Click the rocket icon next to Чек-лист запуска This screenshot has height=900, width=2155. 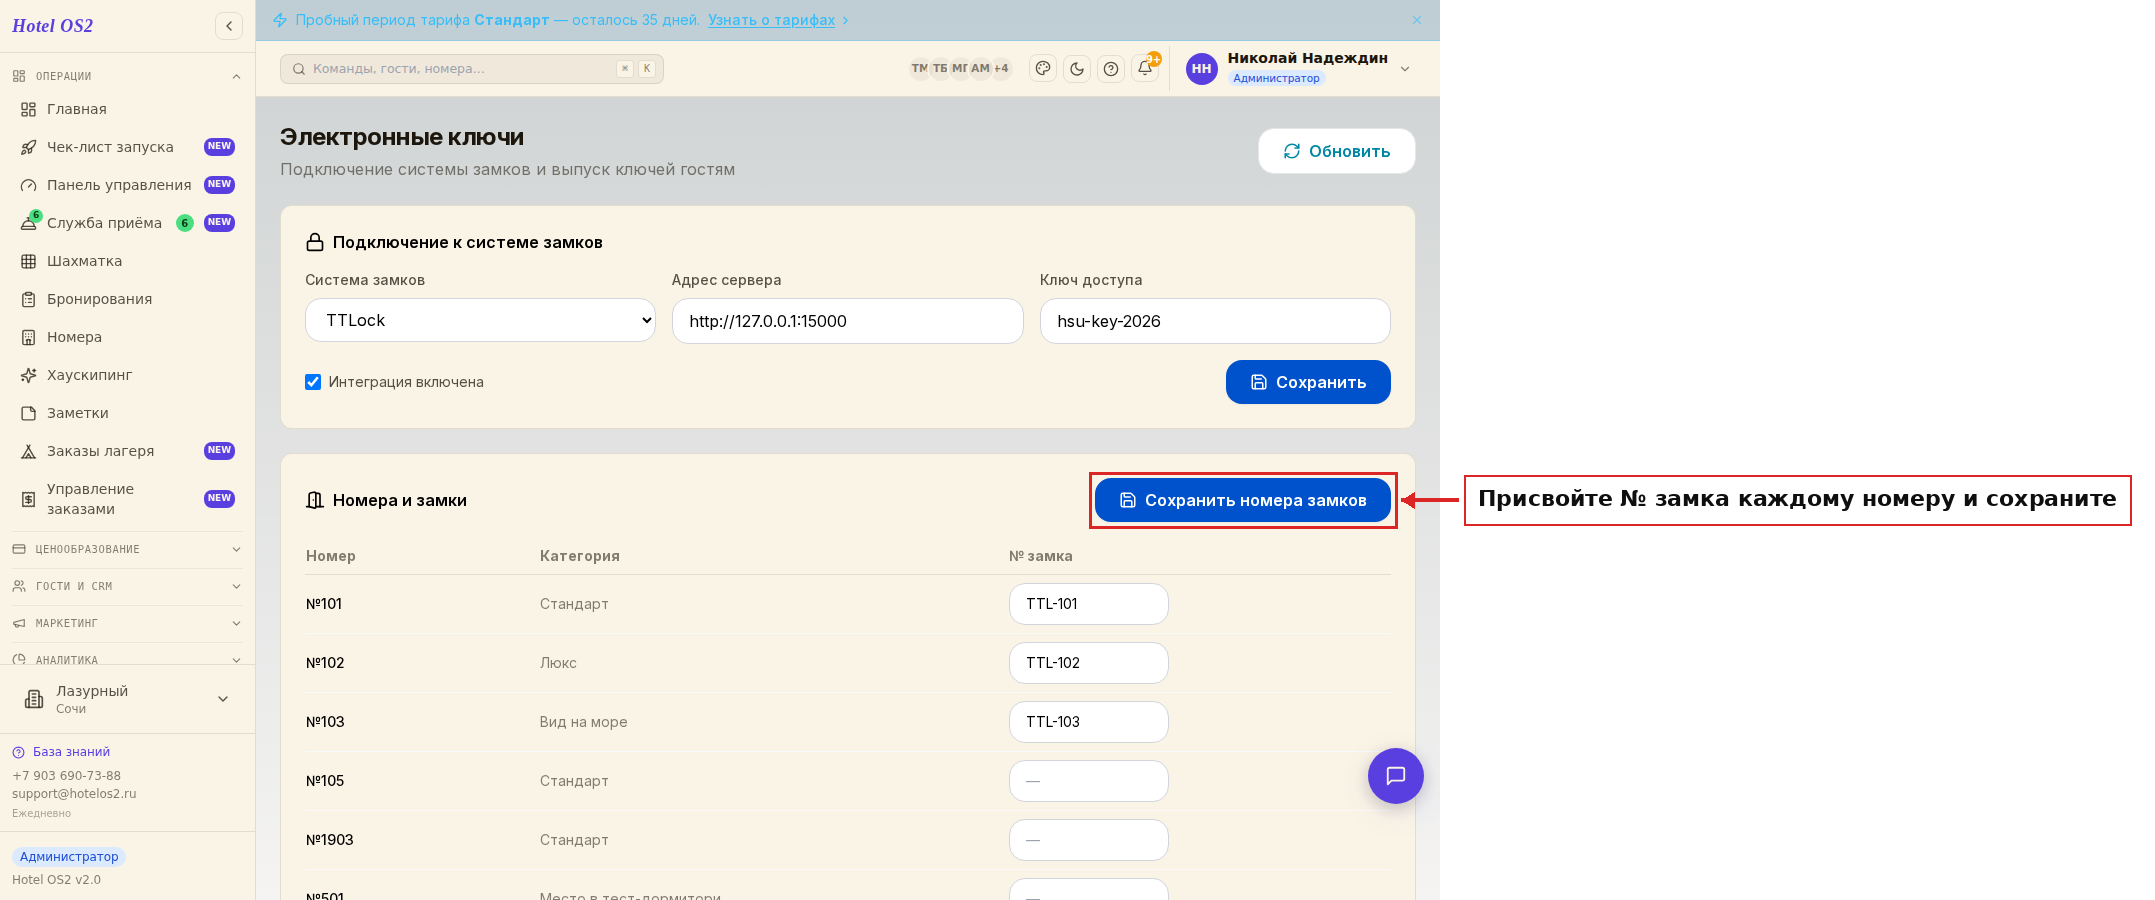(x=29, y=147)
